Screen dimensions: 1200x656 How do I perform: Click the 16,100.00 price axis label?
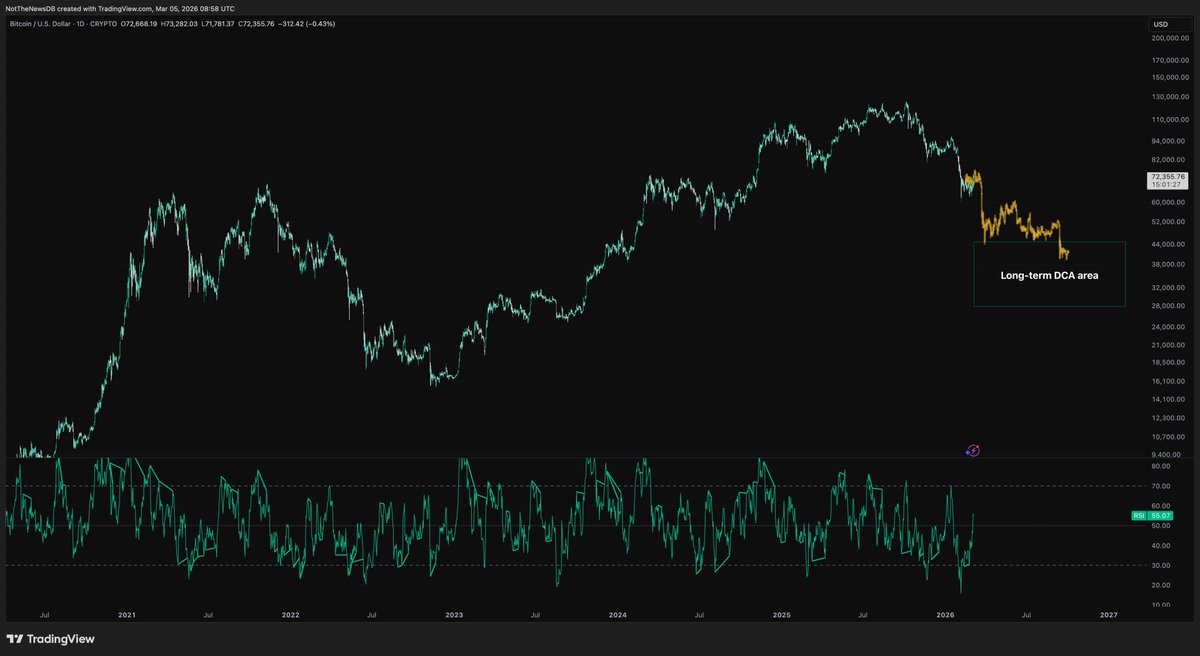pyautogui.click(x=1168, y=382)
